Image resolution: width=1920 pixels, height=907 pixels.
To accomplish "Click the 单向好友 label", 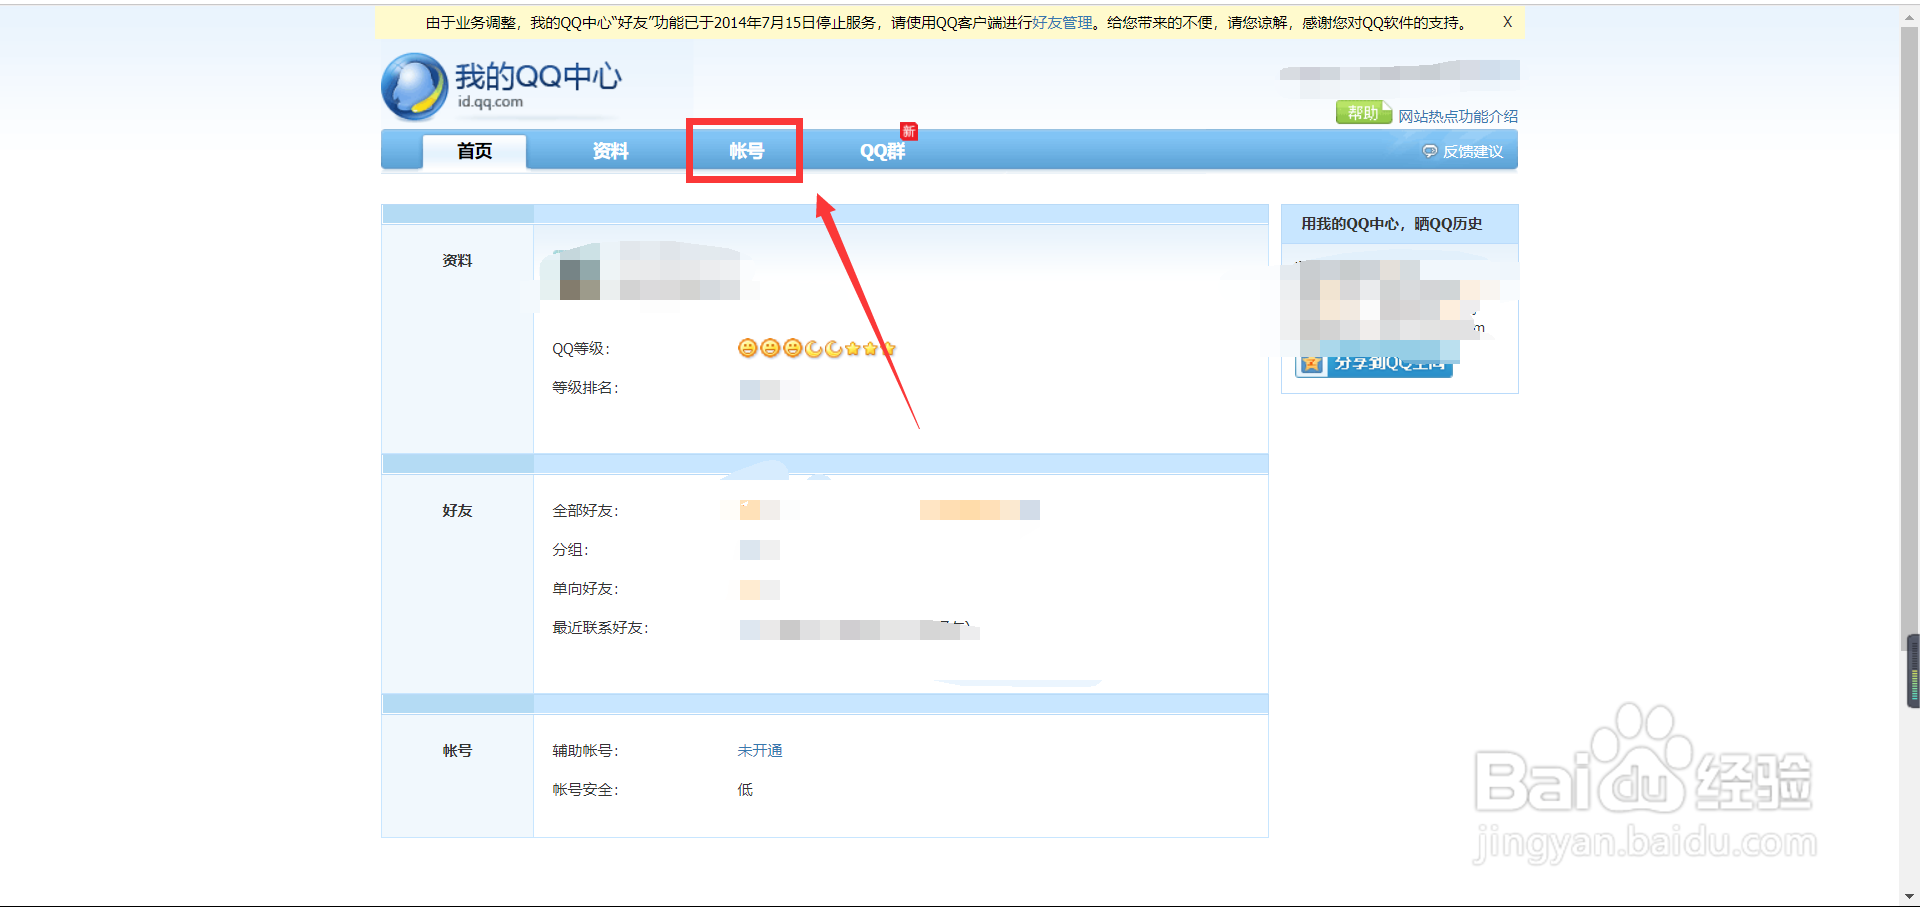I will (x=585, y=589).
